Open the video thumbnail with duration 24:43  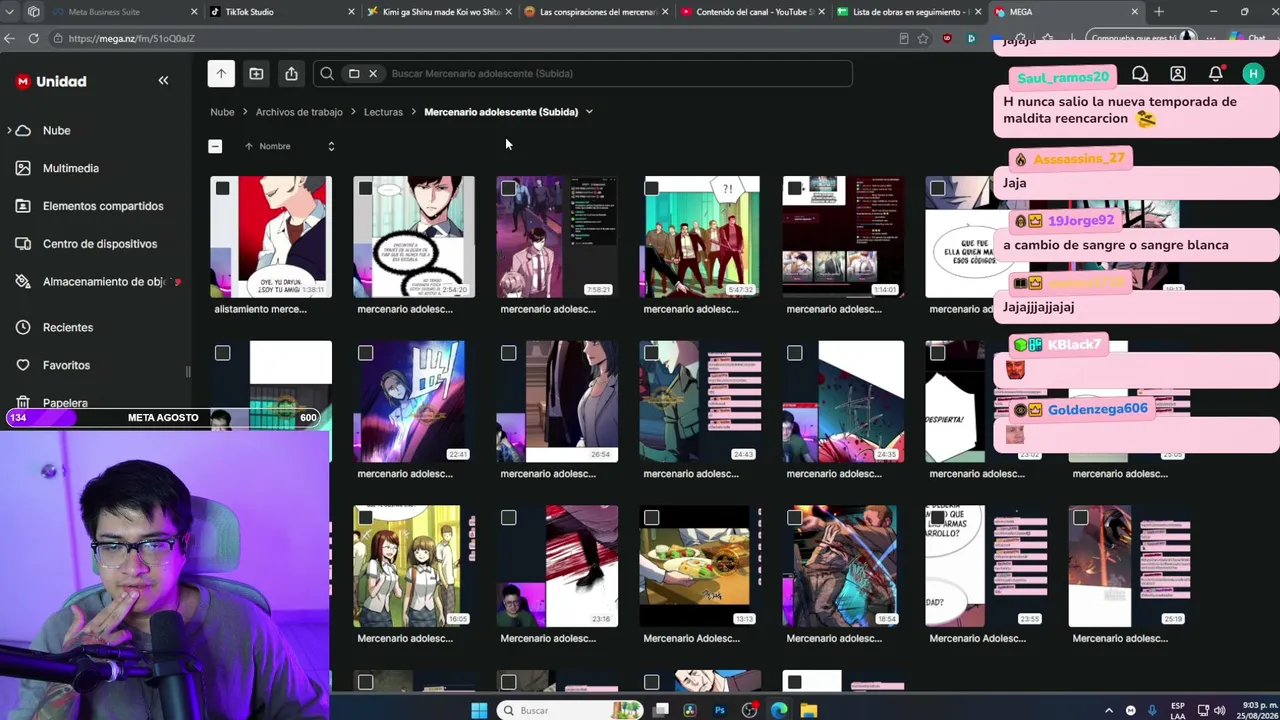click(x=700, y=402)
